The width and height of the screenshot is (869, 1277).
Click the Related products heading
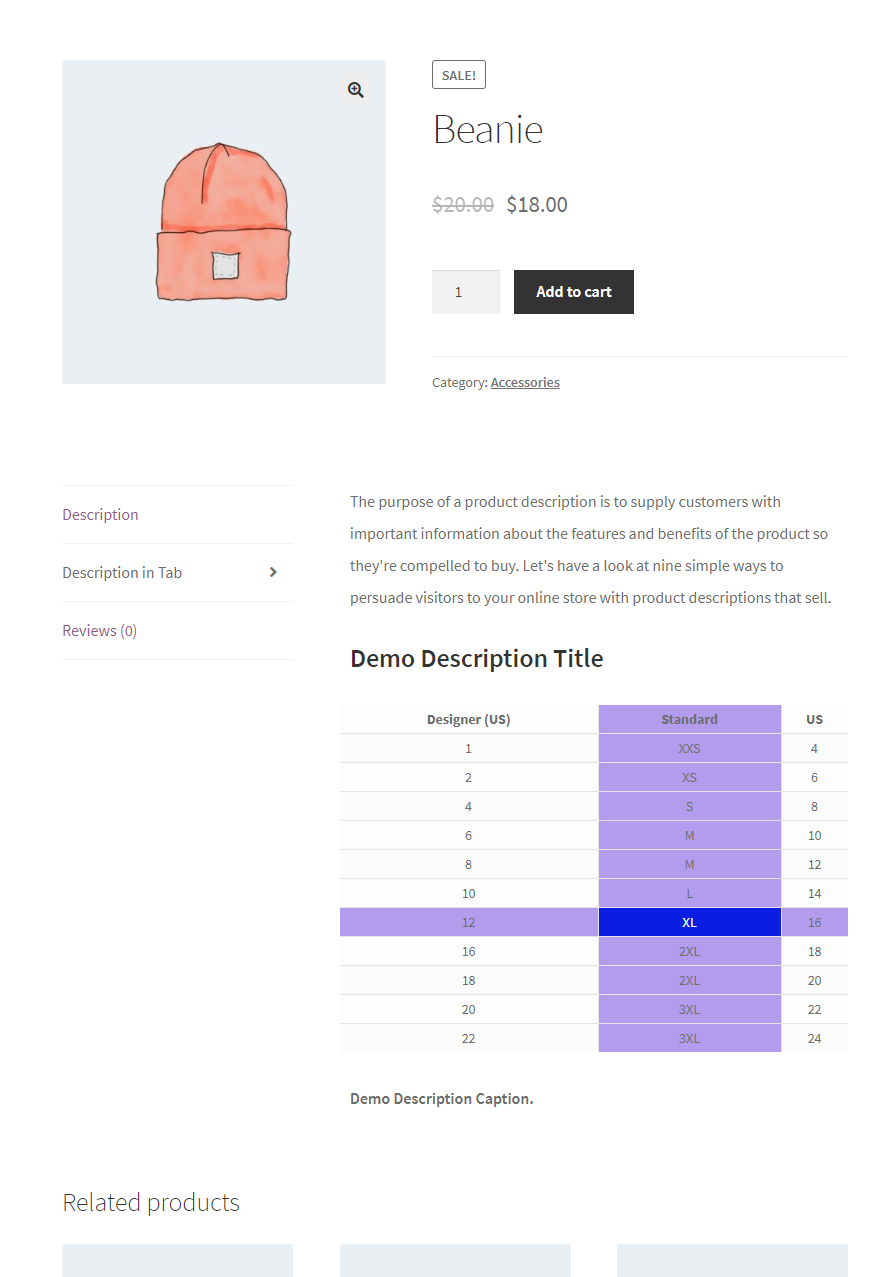click(151, 1202)
